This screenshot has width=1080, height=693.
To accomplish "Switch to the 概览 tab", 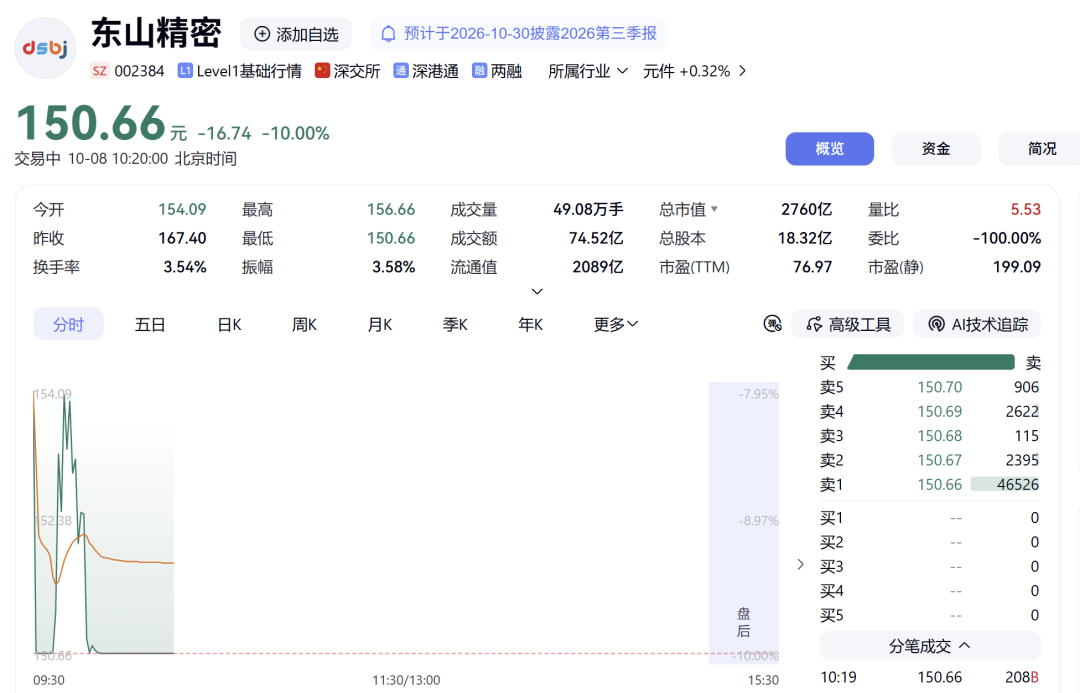I will 830,149.
